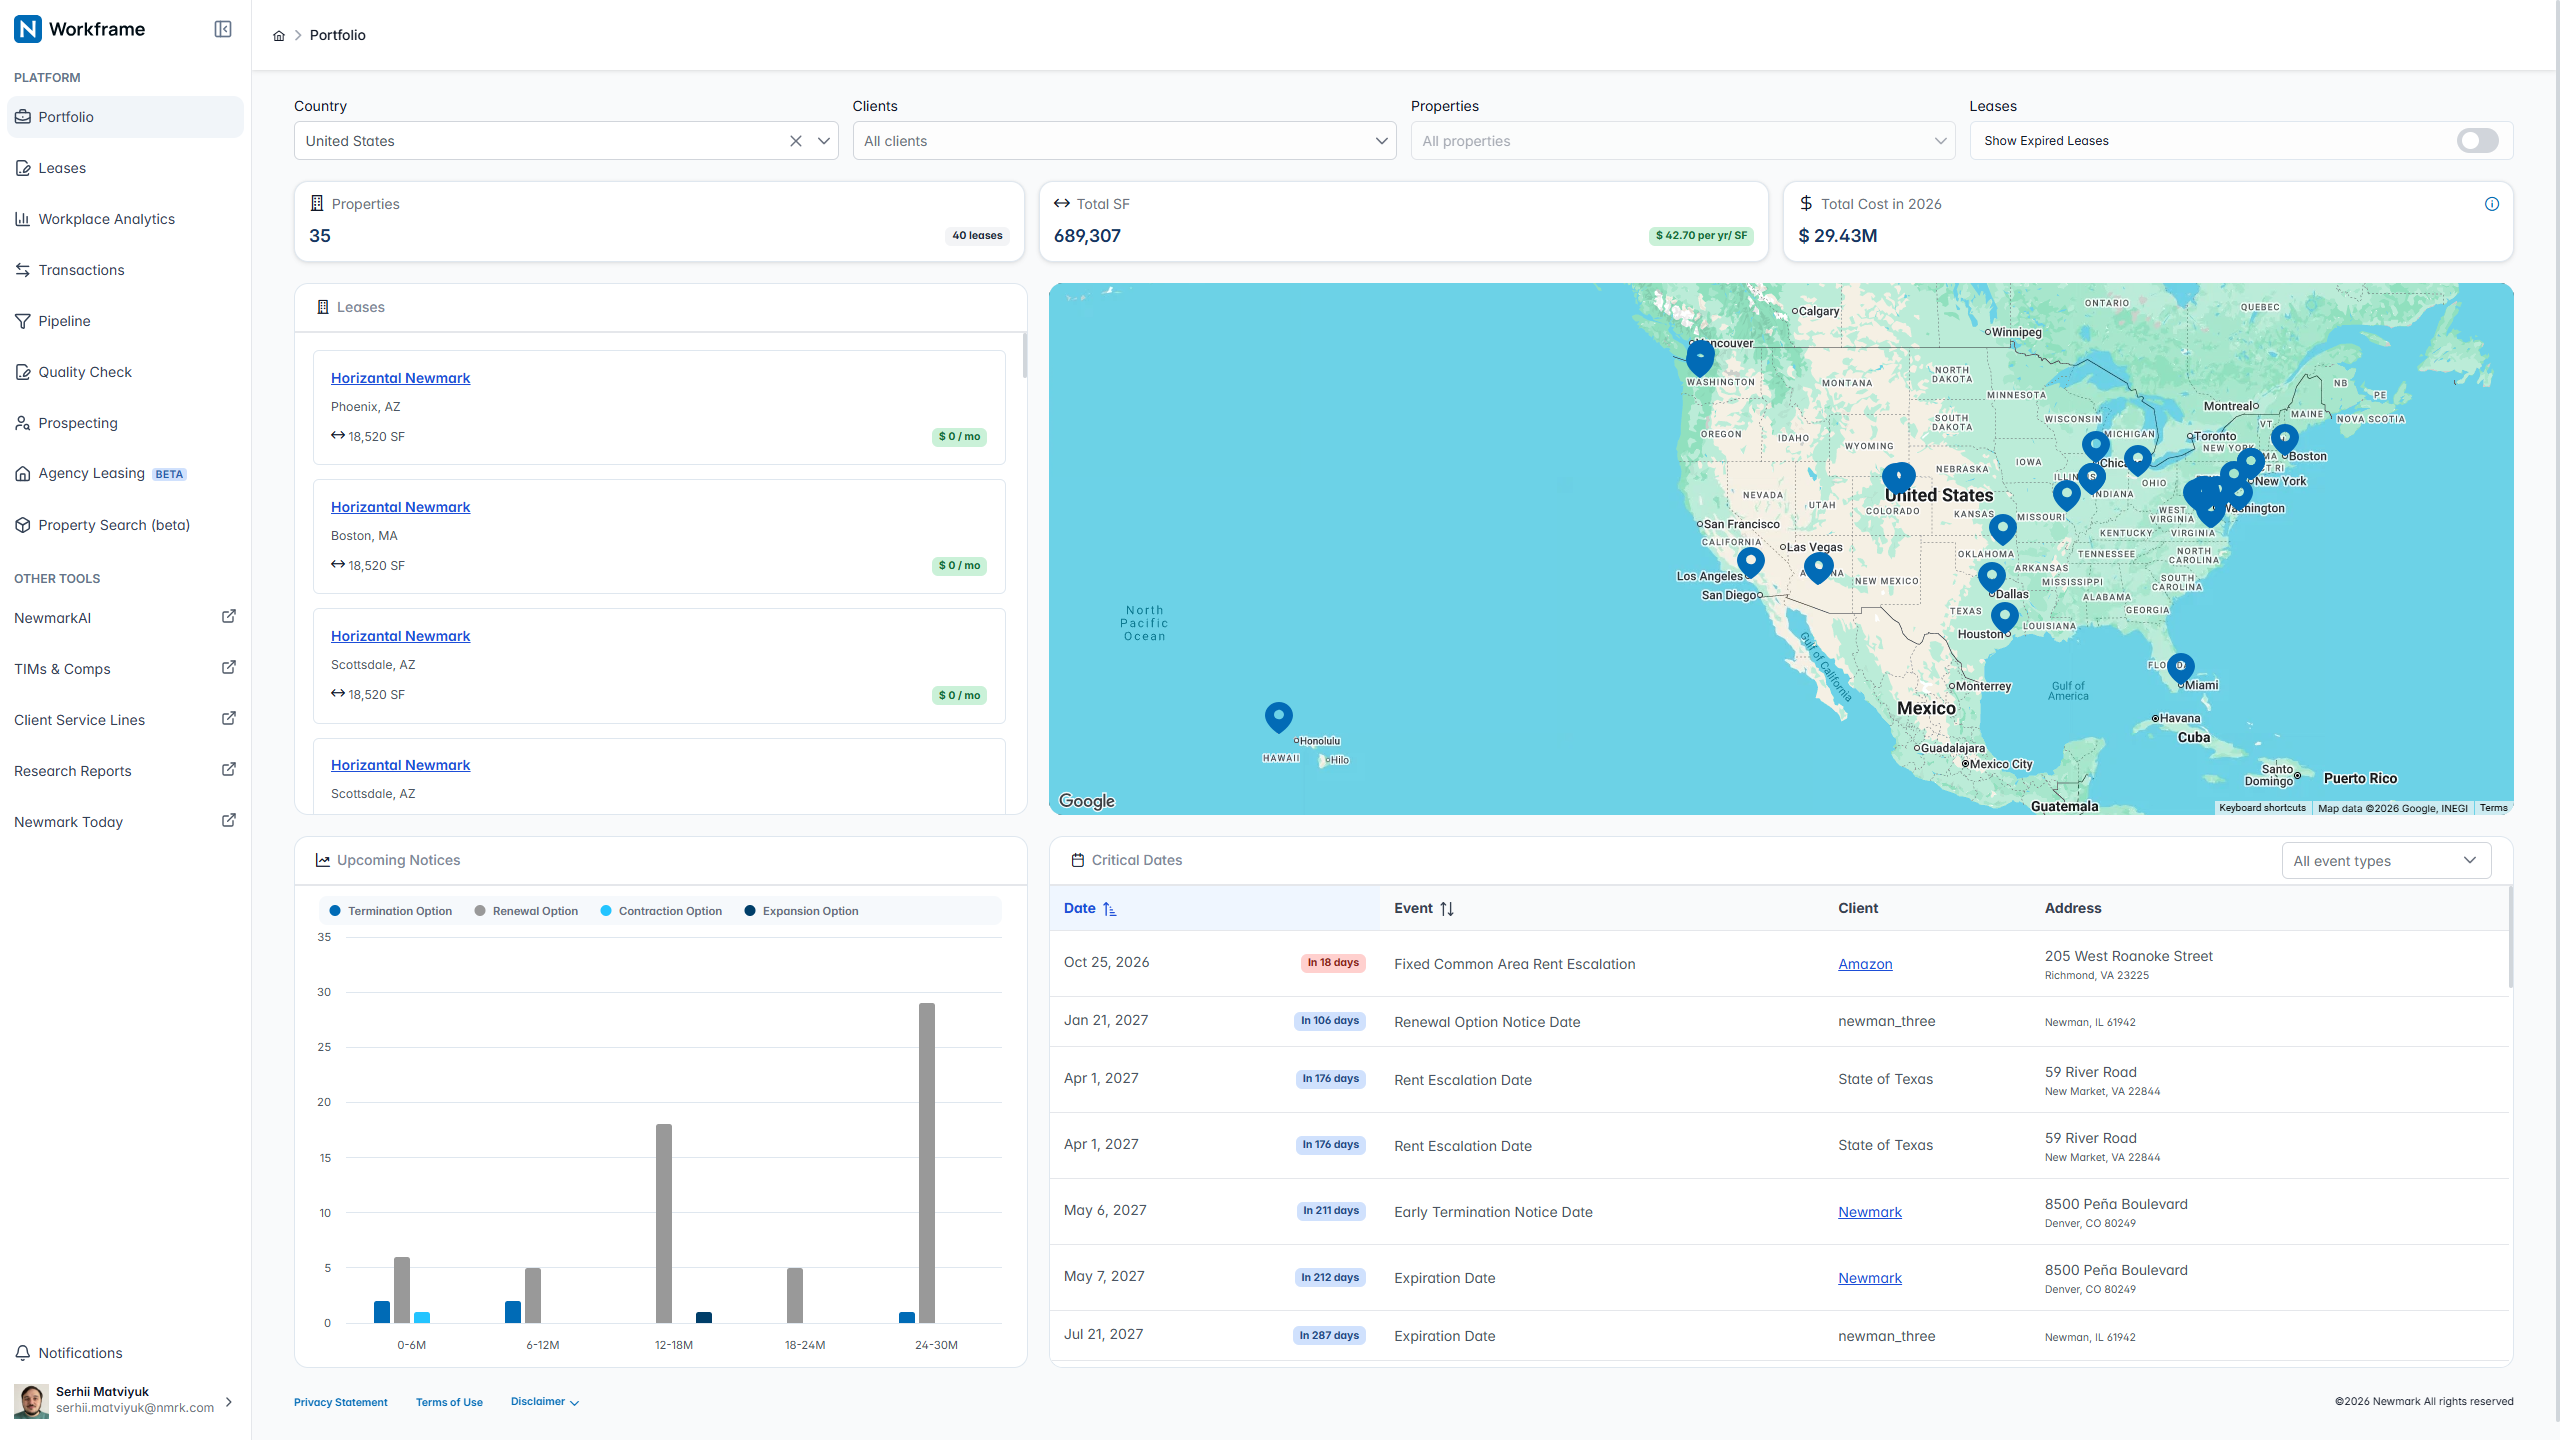Click the home breadcrumb icon
The width and height of the screenshot is (2560, 1440).
point(279,35)
